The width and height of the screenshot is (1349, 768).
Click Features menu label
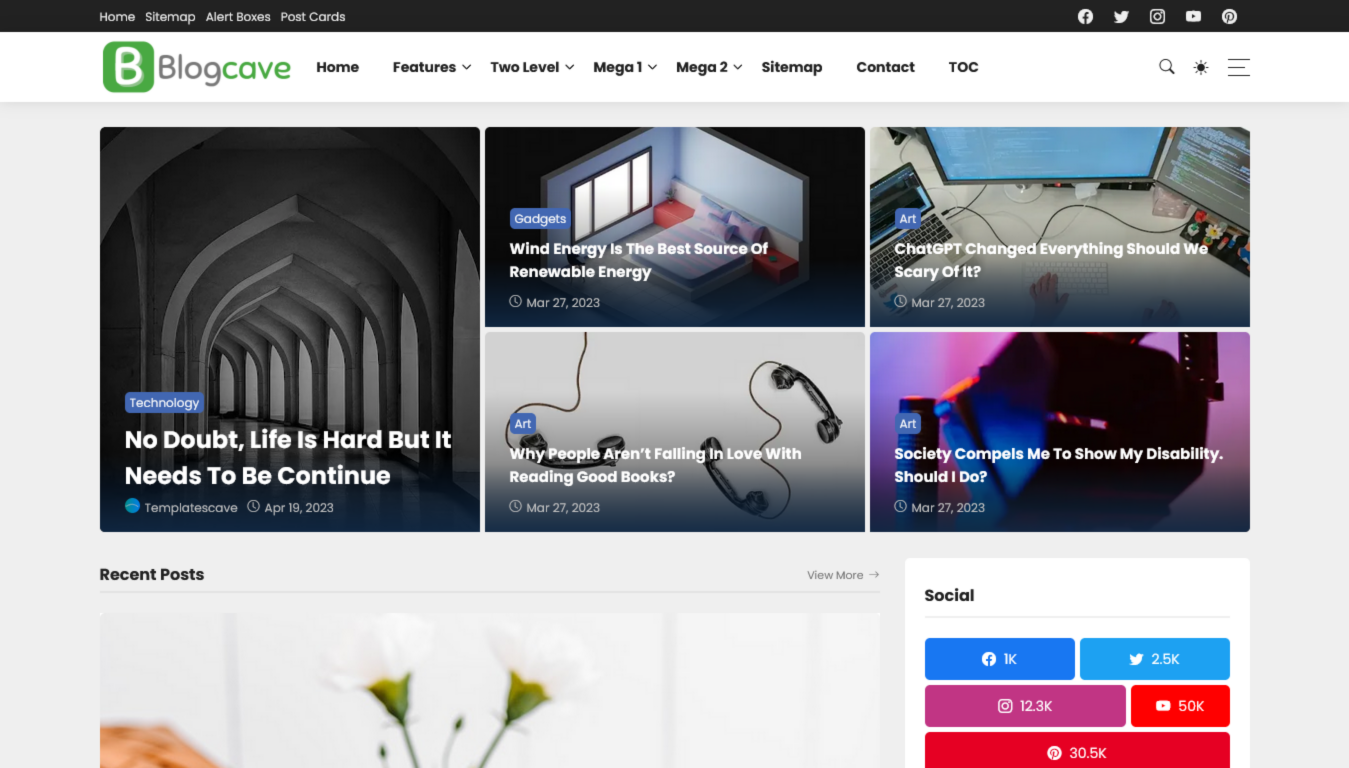(x=424, y=67)
